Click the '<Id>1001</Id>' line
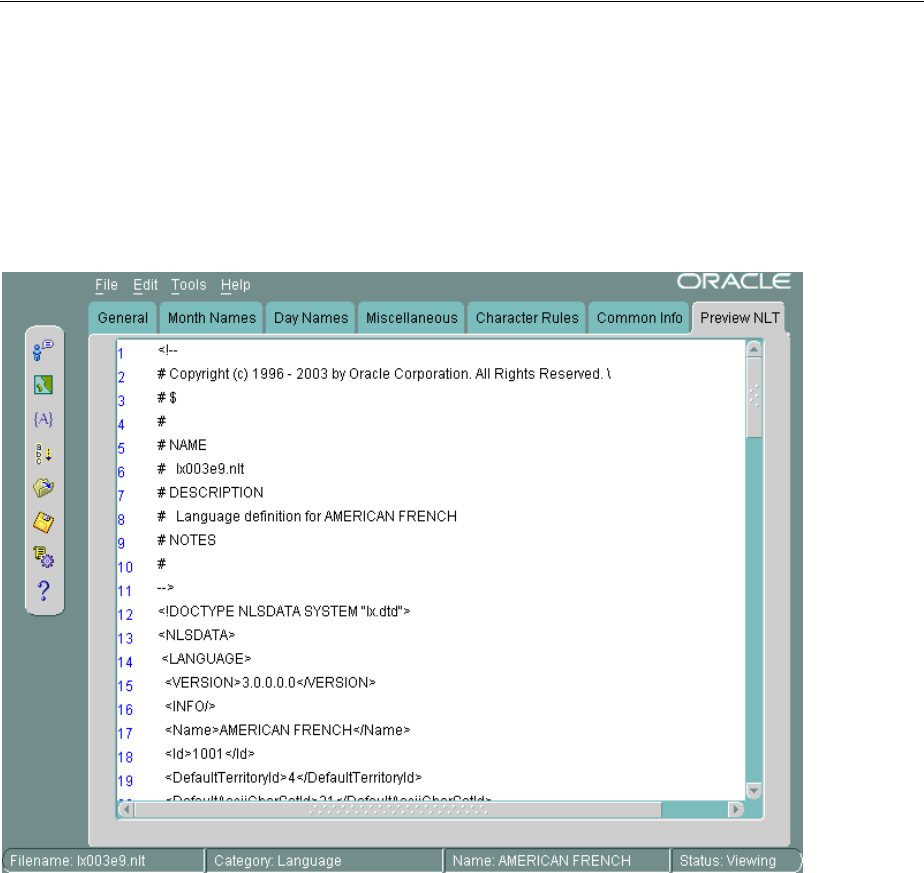924x873 pixels. [x=209, y=754]
